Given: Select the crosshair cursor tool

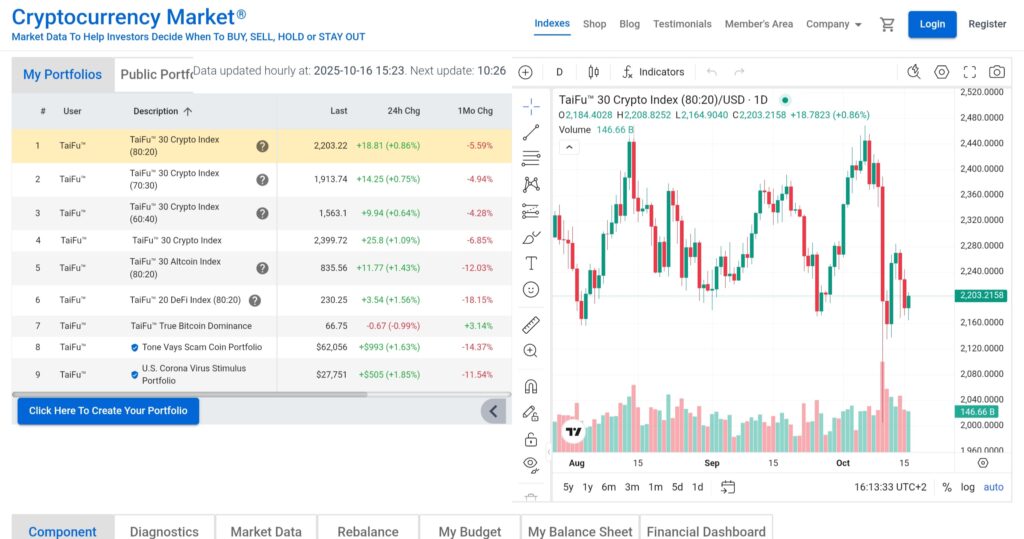Looking at the screenshot, I should pyautogui.click(x=531, y=106).
